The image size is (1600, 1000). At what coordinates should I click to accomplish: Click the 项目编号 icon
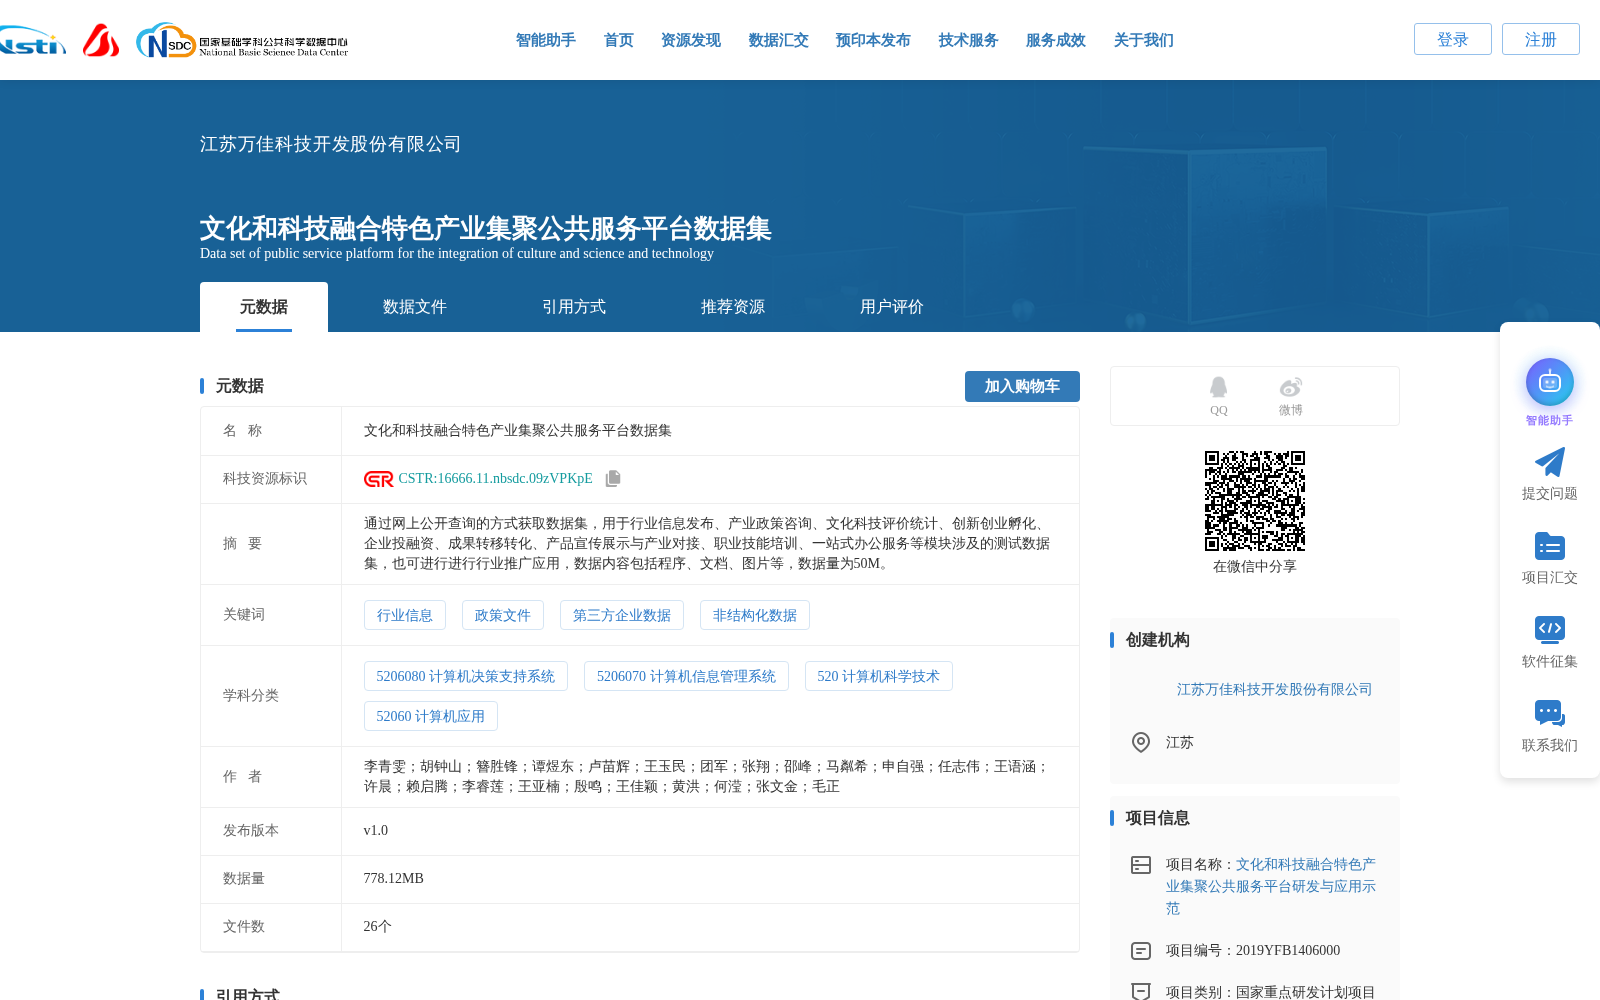coord(1141,951)
